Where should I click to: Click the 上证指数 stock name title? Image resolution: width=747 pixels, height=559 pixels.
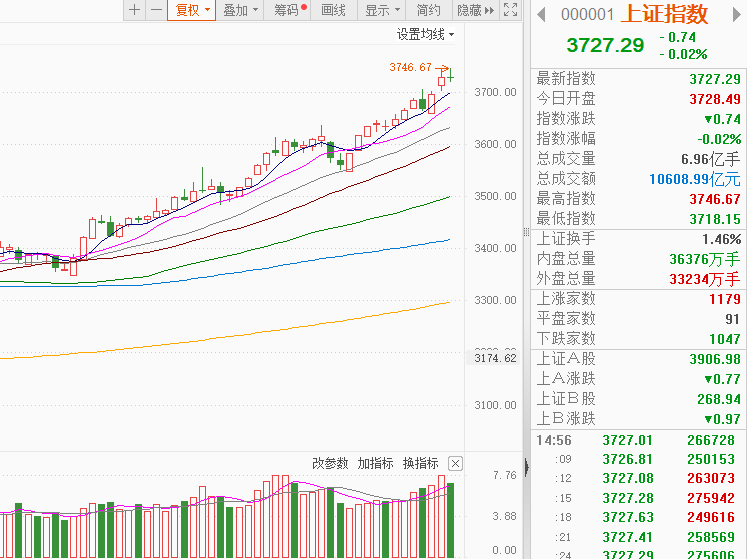(x=665, y=14)
